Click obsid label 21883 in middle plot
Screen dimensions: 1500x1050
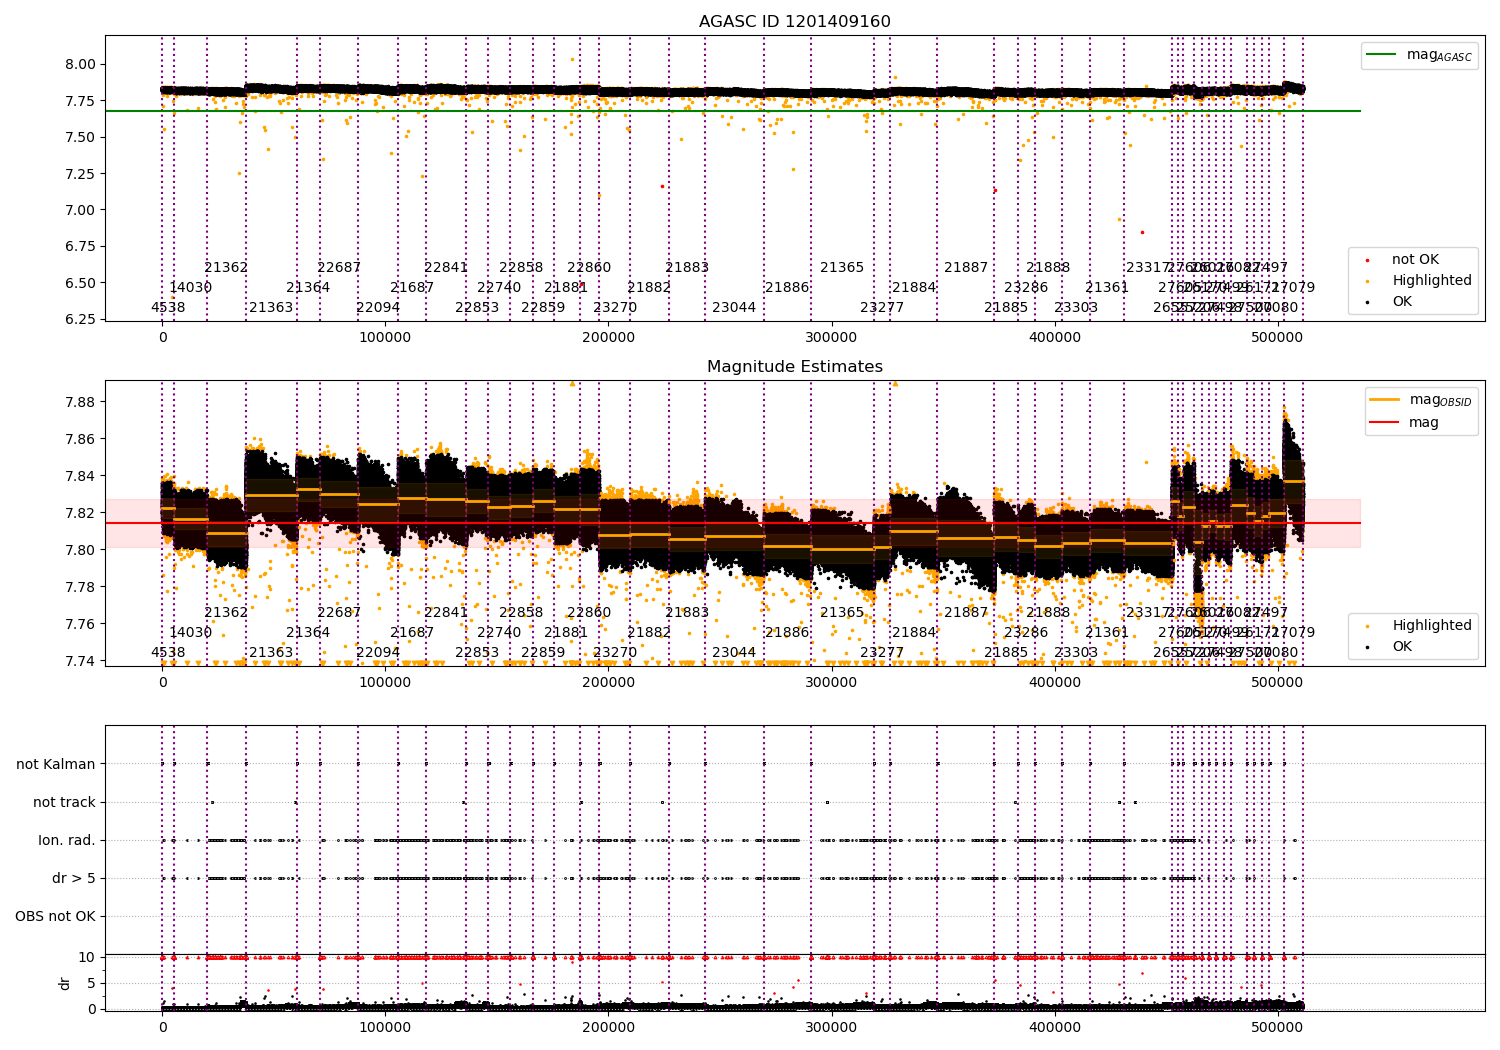687,613
